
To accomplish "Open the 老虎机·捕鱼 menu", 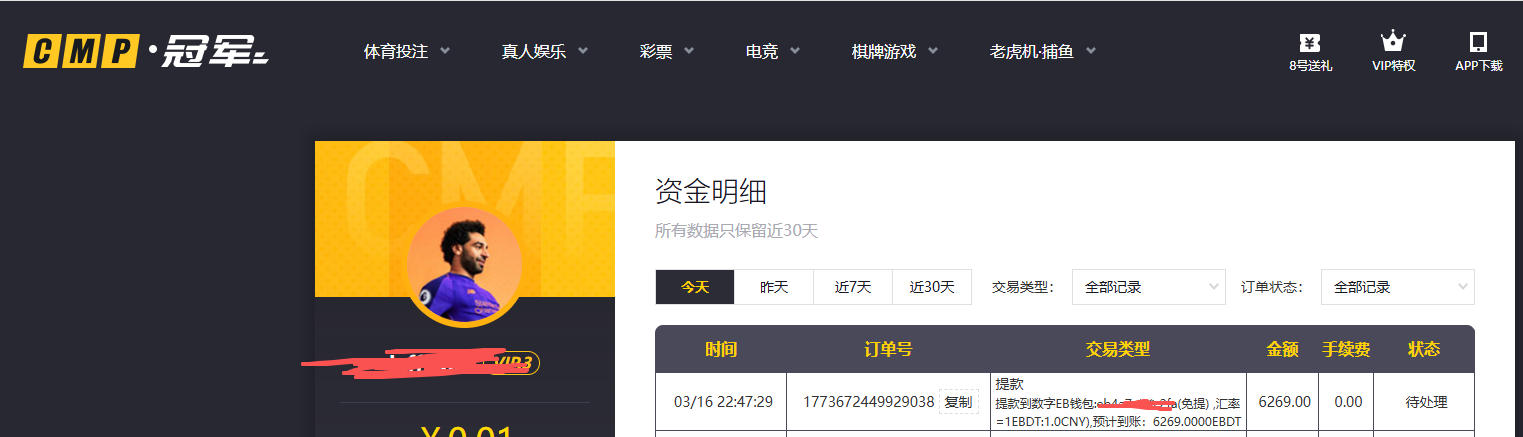I will [x=1042, y=51].
